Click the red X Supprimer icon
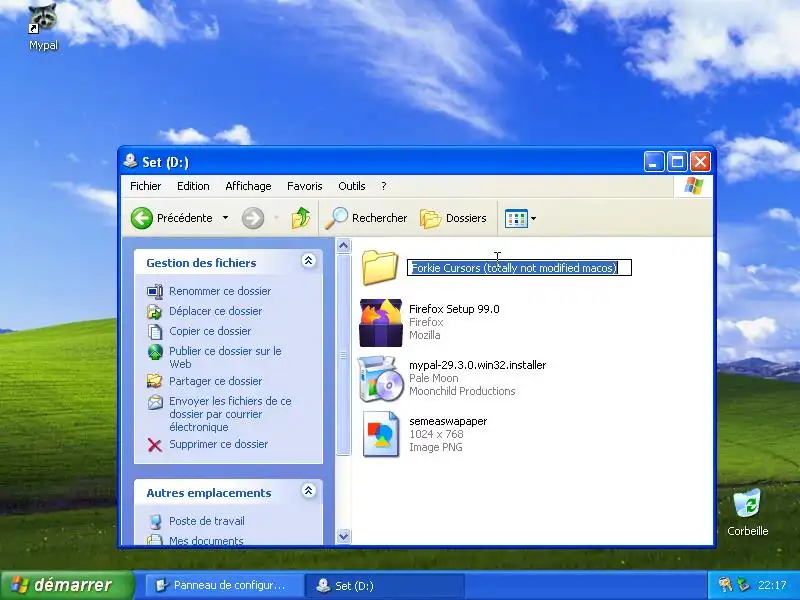Screen dimensions: 800x600 pos(155,445)
